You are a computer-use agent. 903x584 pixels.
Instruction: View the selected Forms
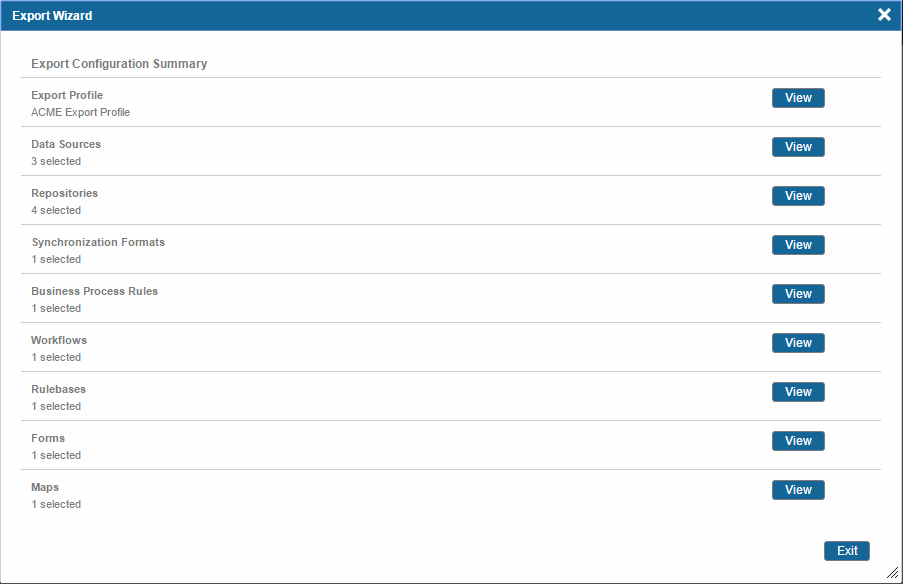coord(798,441)
